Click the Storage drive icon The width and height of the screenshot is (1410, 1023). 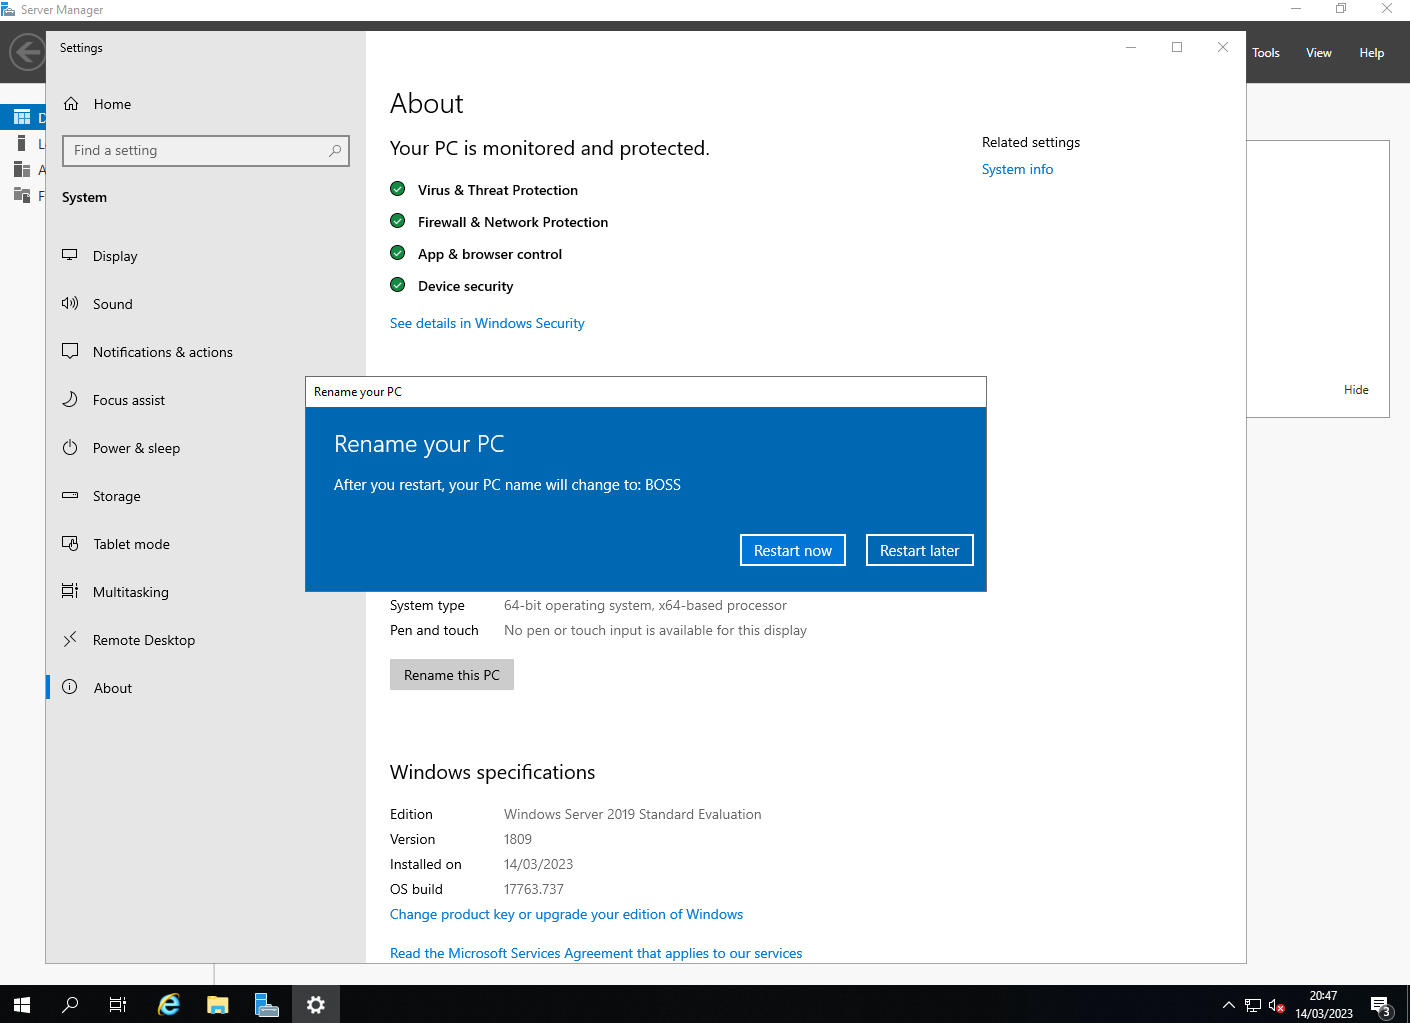click(x=70, y=495)
